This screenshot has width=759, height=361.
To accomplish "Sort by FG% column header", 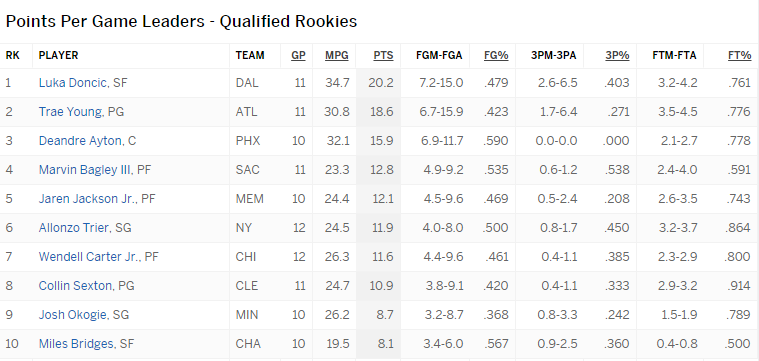I will [496, 56].
